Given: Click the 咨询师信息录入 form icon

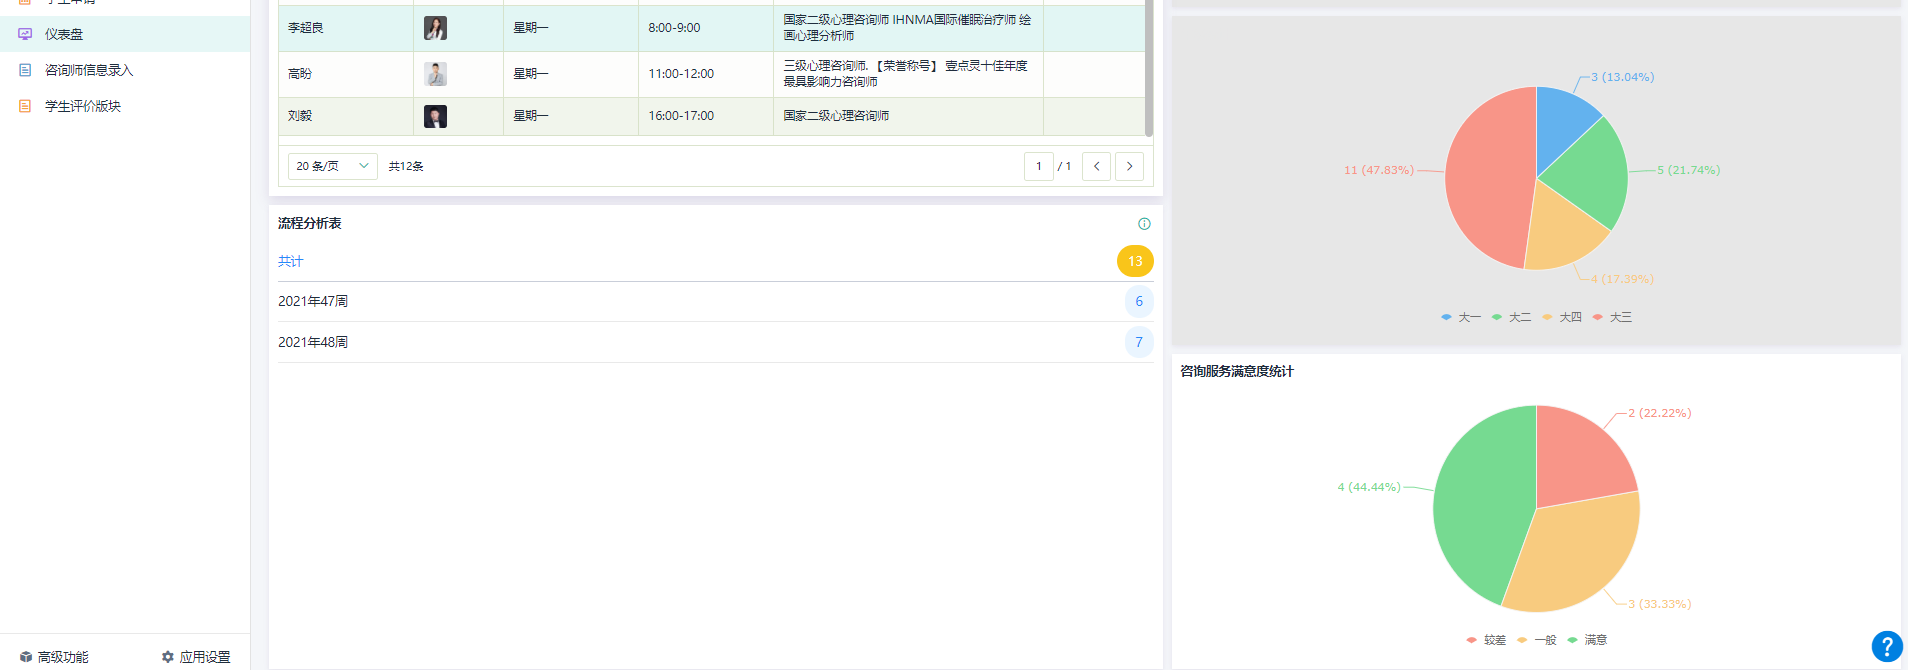Looking at the screenshot, I should coord(25,70).
